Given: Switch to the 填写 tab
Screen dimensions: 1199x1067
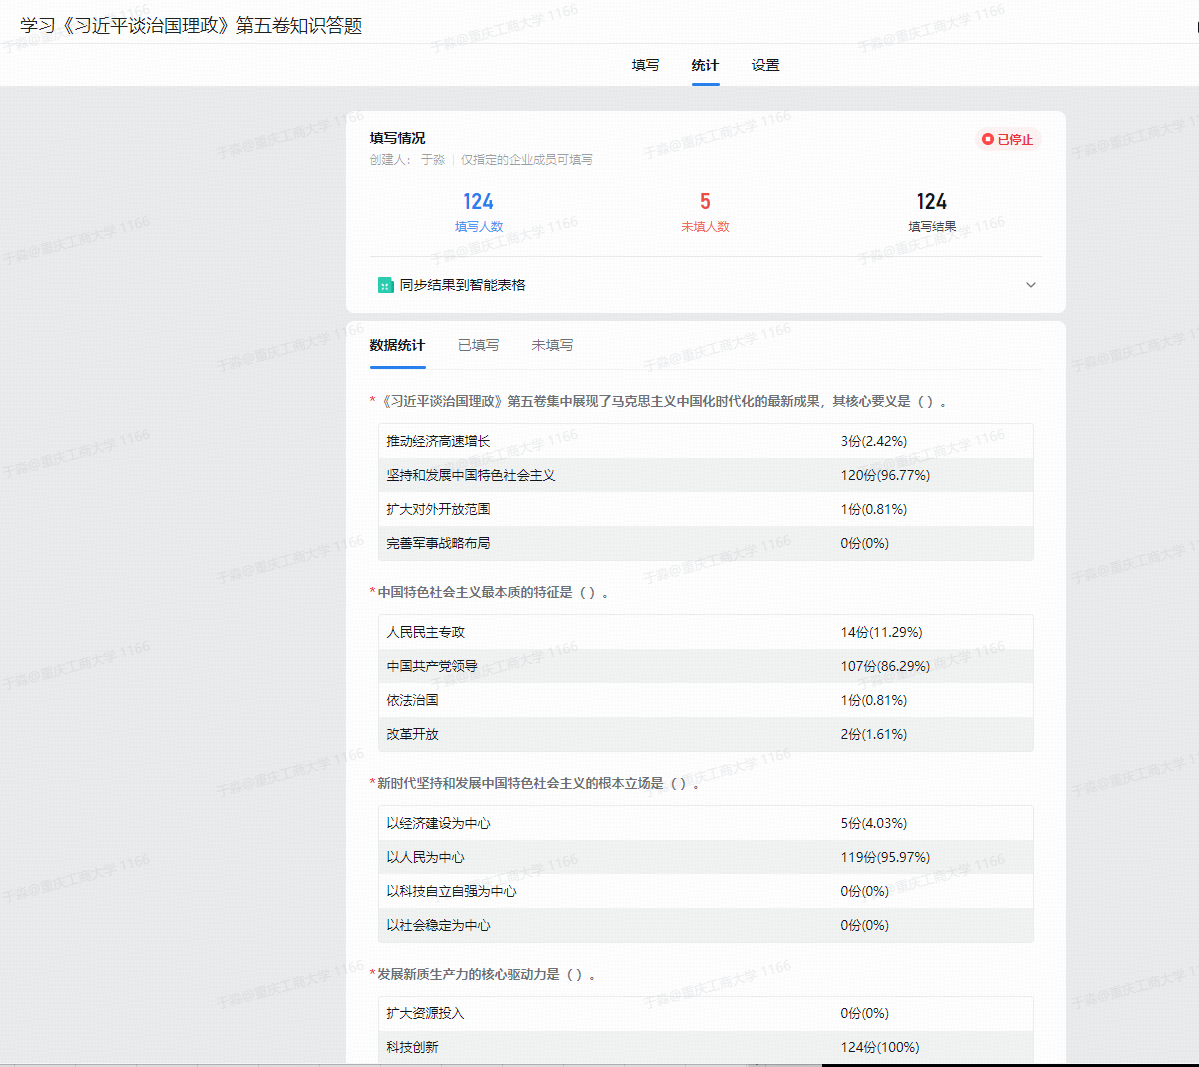Looking at the screenshot, I should tap(645, 65).
